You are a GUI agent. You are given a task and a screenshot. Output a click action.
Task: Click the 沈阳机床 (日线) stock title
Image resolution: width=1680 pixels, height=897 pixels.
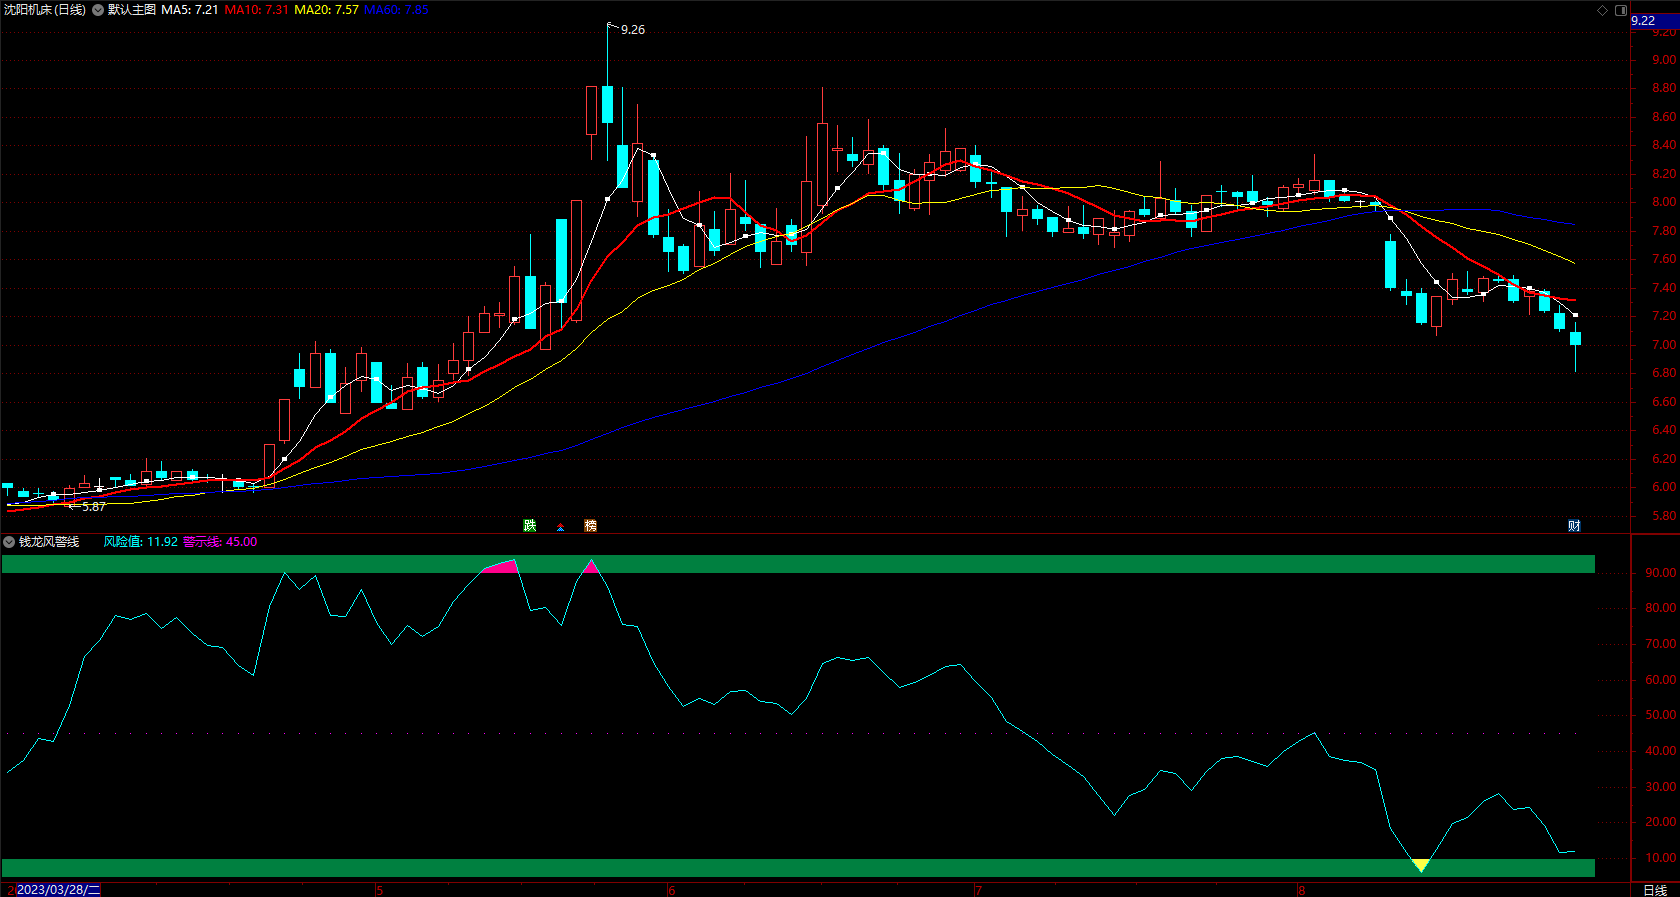(x=45, y=10)
